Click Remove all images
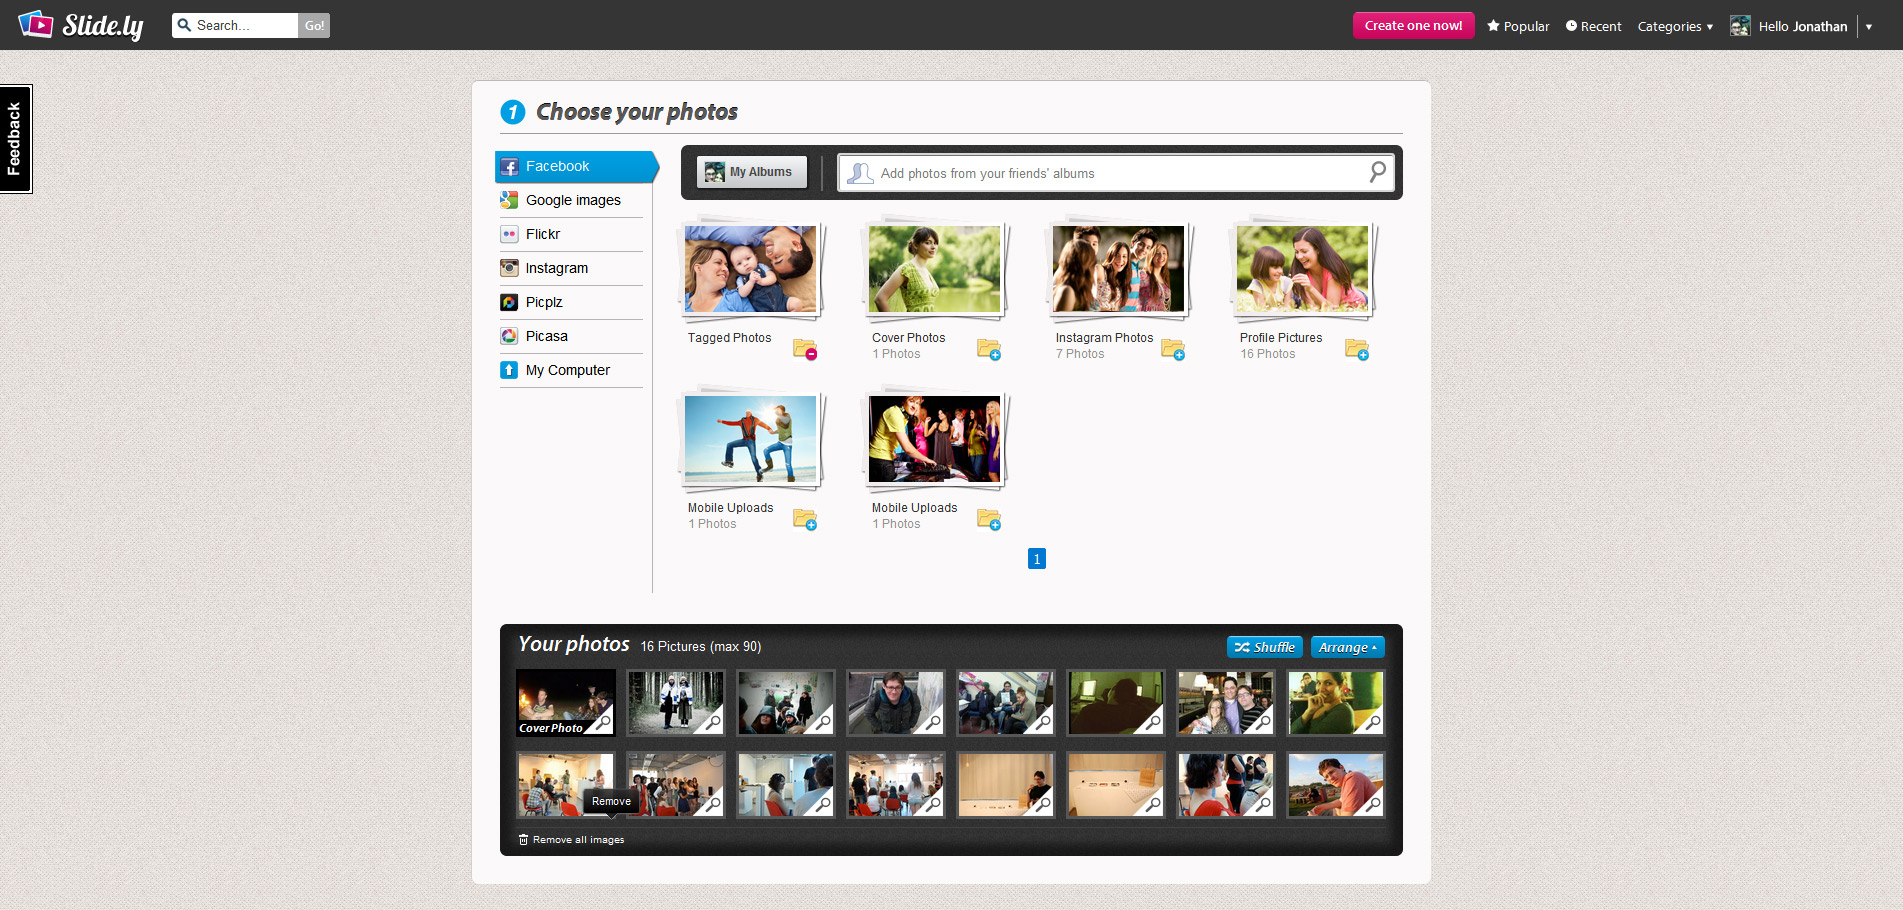The height and width of the screenshot is (910, 1903). (571, 840)
